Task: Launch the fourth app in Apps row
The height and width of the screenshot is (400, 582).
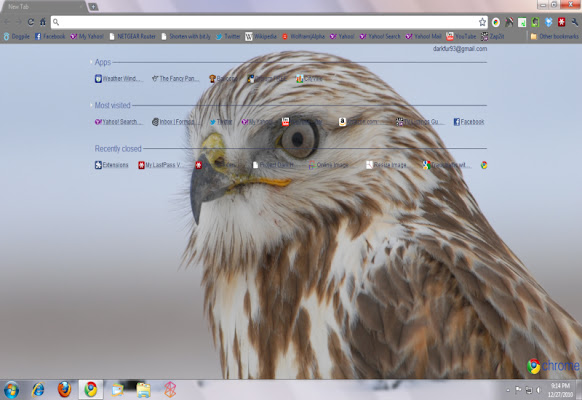Action: pyautogui.click(x=267, y=79)
